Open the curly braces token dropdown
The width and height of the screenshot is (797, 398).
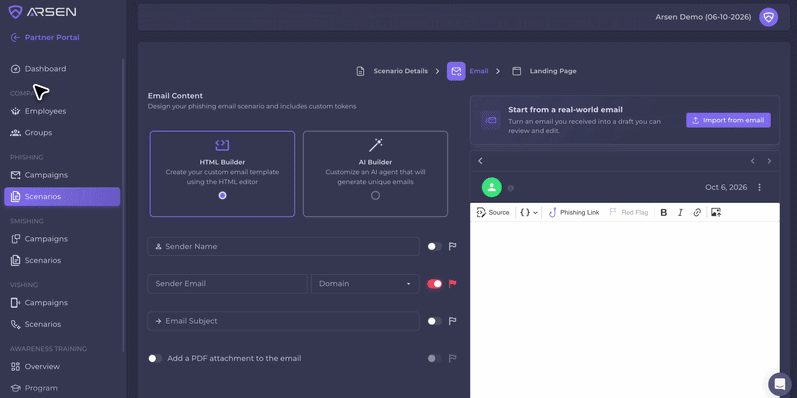coord(529,212)
